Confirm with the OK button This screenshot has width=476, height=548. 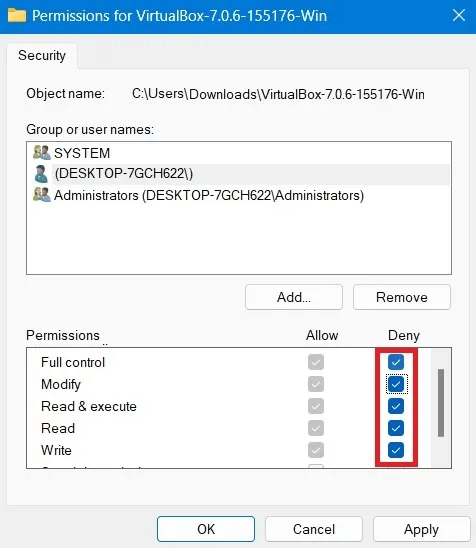tap(206, 529)
